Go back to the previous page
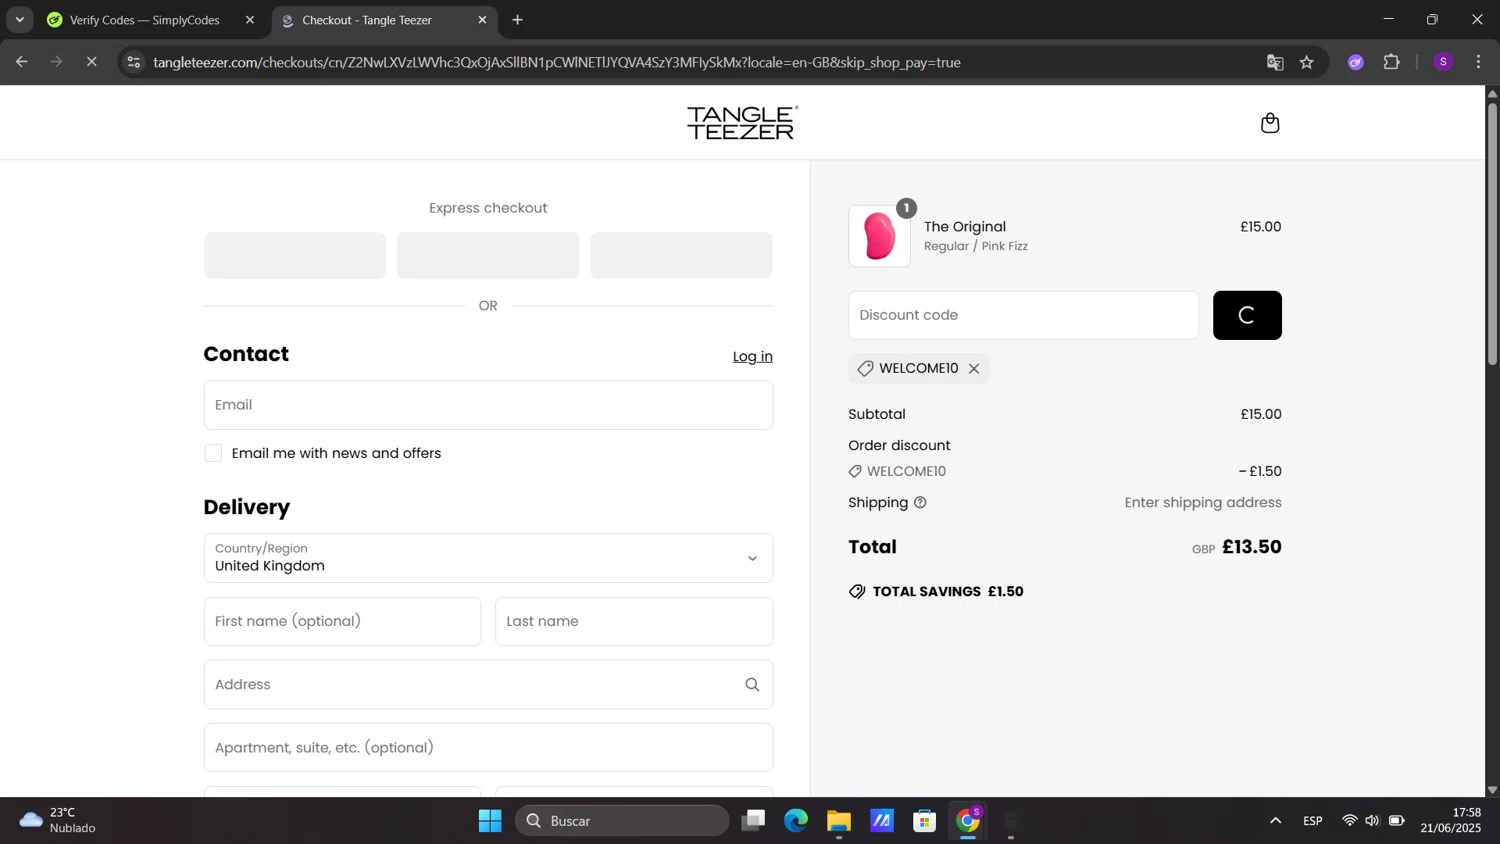This screenshot has height=844, width=1500. pyautogui.click(x=22, y=62)
